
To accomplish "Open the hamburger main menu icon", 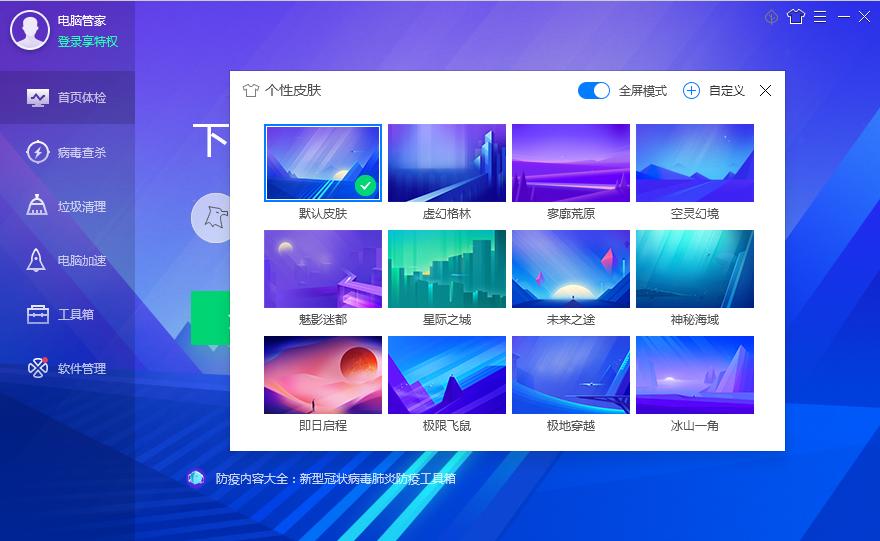I will (x=820, y=17).
